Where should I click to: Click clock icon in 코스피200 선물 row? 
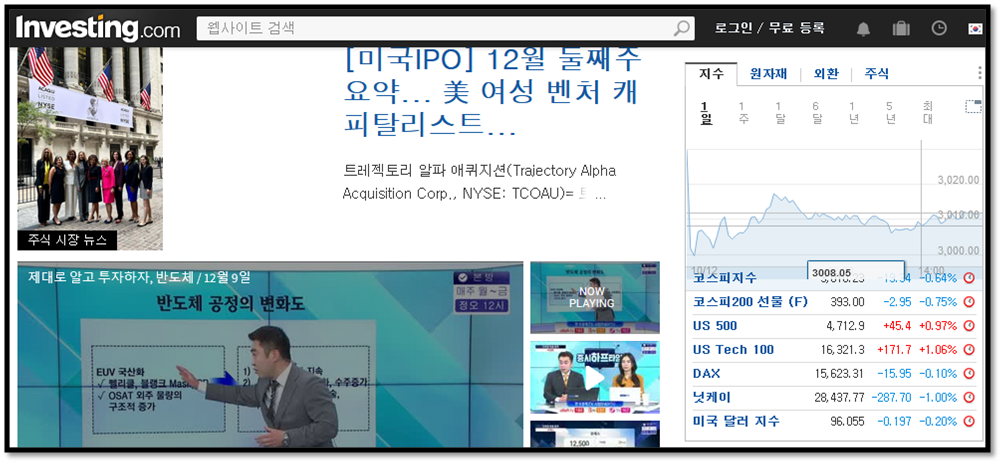pyautogui.click(x=969, y=302)
